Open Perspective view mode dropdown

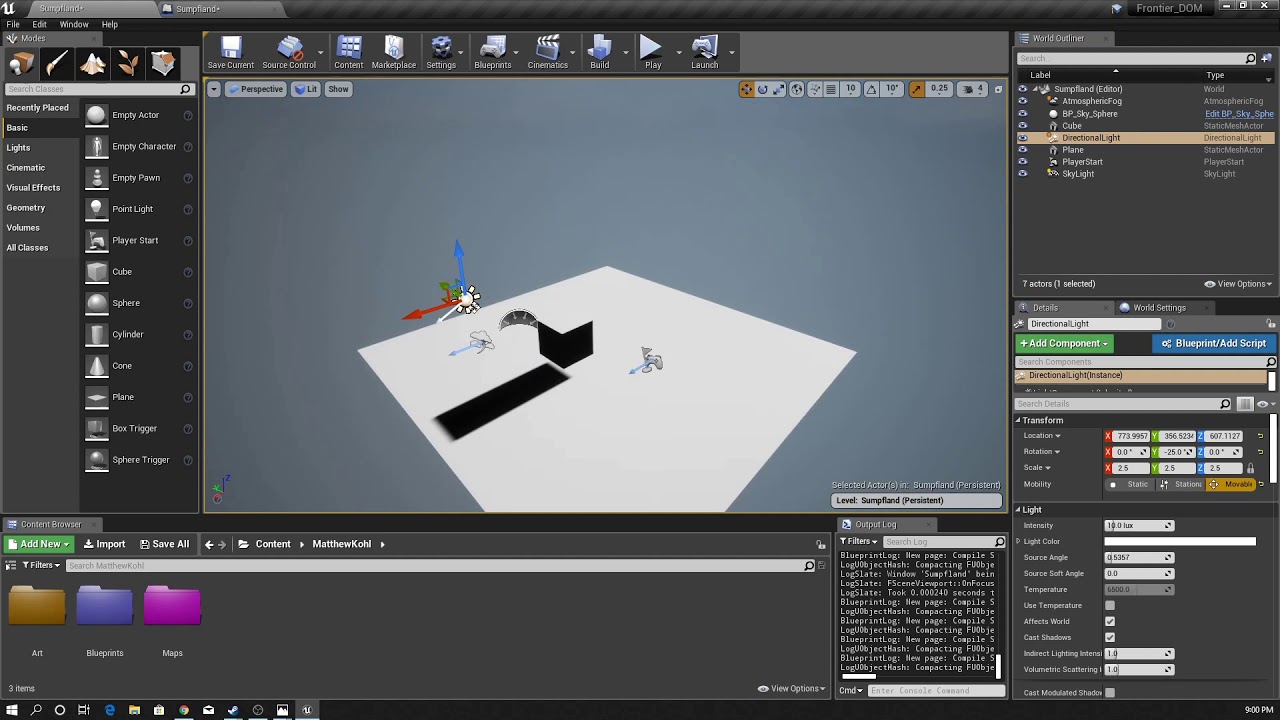pyautogui.click(x=256, y=89)
